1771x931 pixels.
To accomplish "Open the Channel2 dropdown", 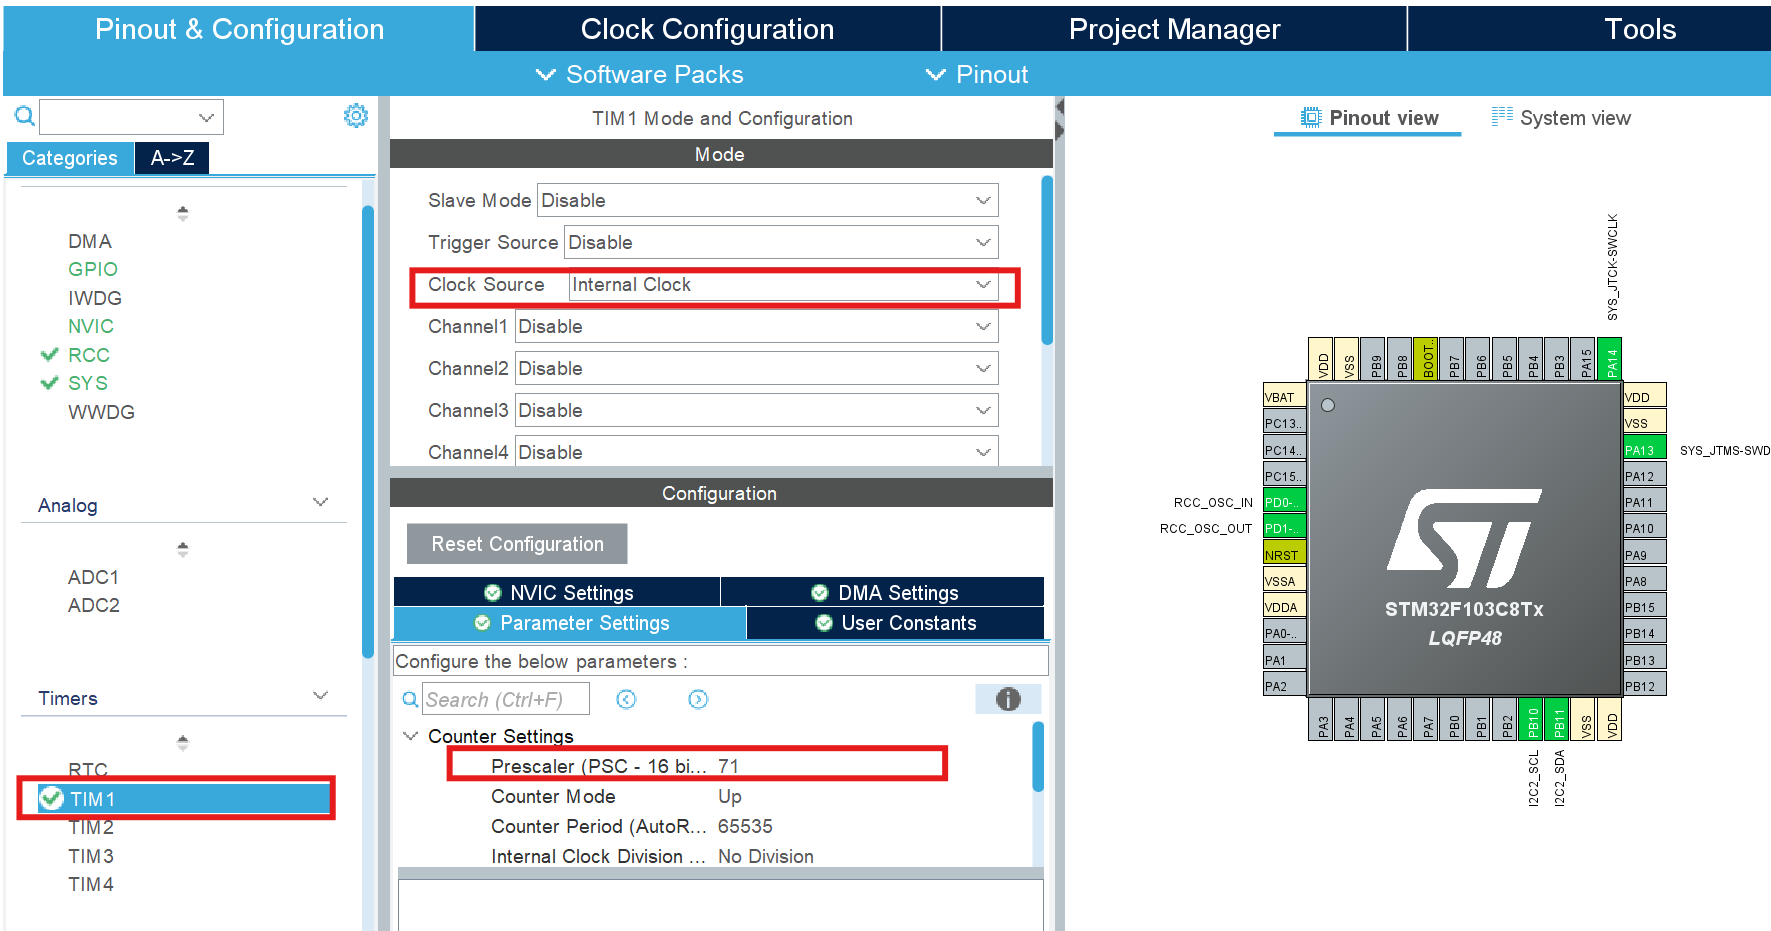I will tap(756, 368).
